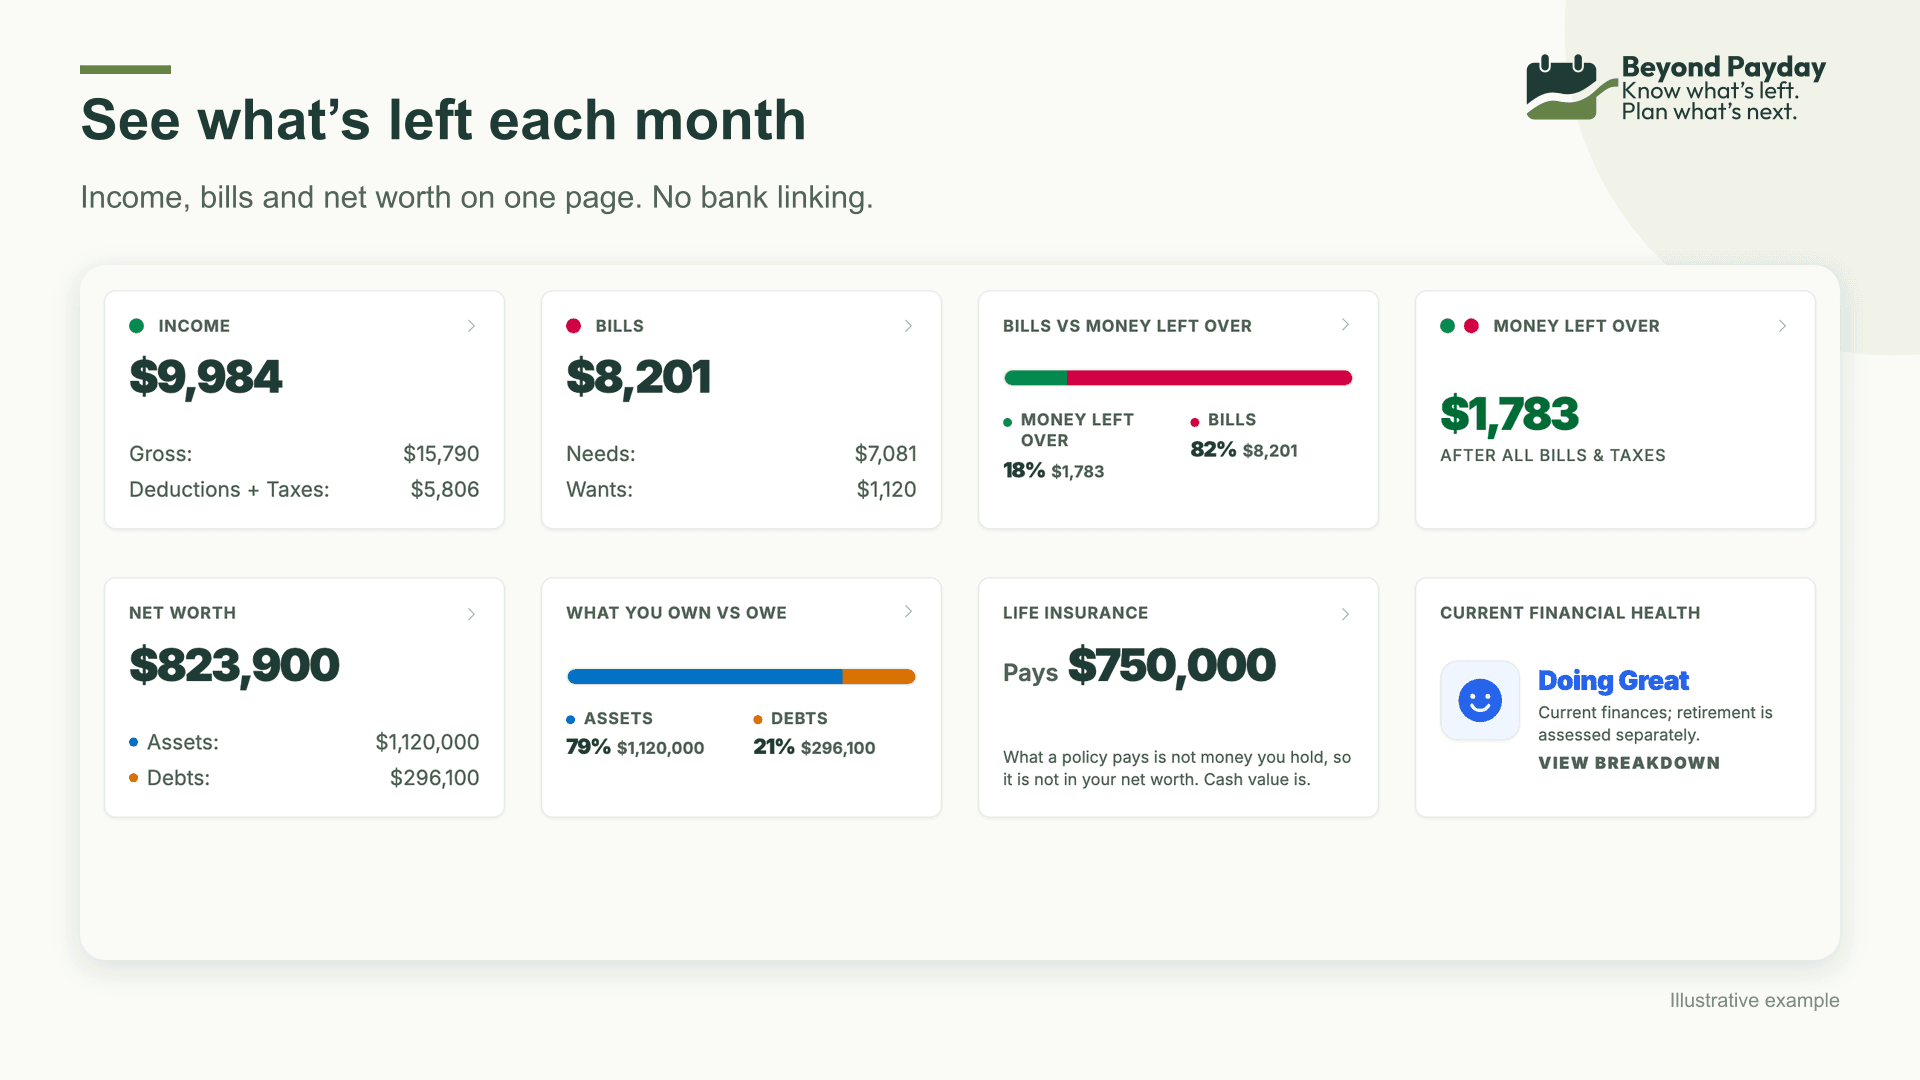This screenshot has width=1920, height=1080.
Task: Click AFTER ALL BILLS & TAXES caption
Action: [1553, 455]
